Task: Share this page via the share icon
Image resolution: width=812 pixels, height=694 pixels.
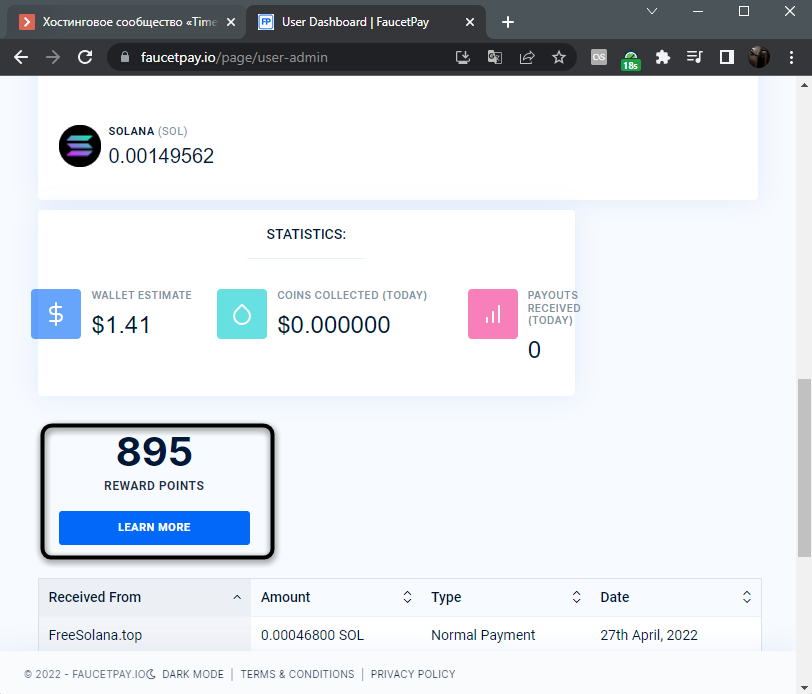Action: pyautogui.click(x=527, y=57)
